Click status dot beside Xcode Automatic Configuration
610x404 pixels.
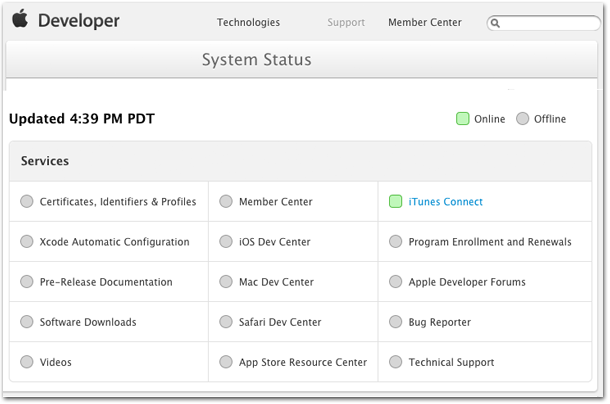[27, 241]
